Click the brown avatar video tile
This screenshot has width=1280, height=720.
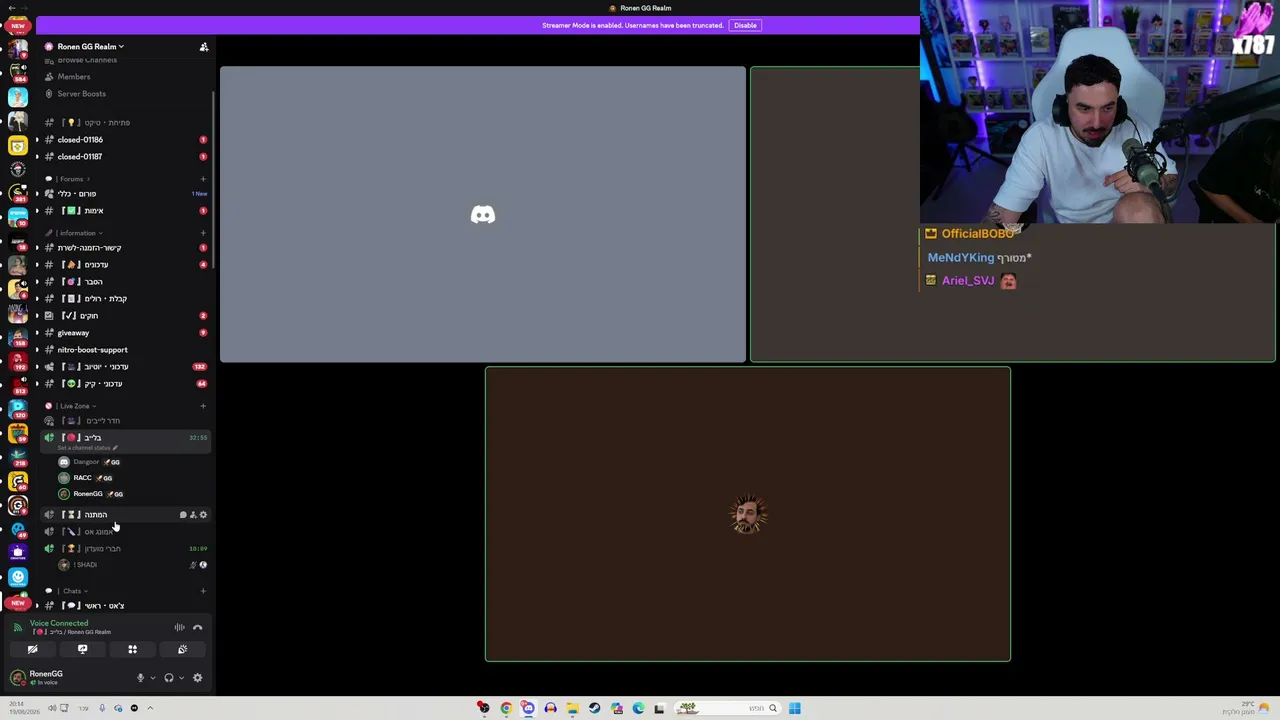point(748,514)
